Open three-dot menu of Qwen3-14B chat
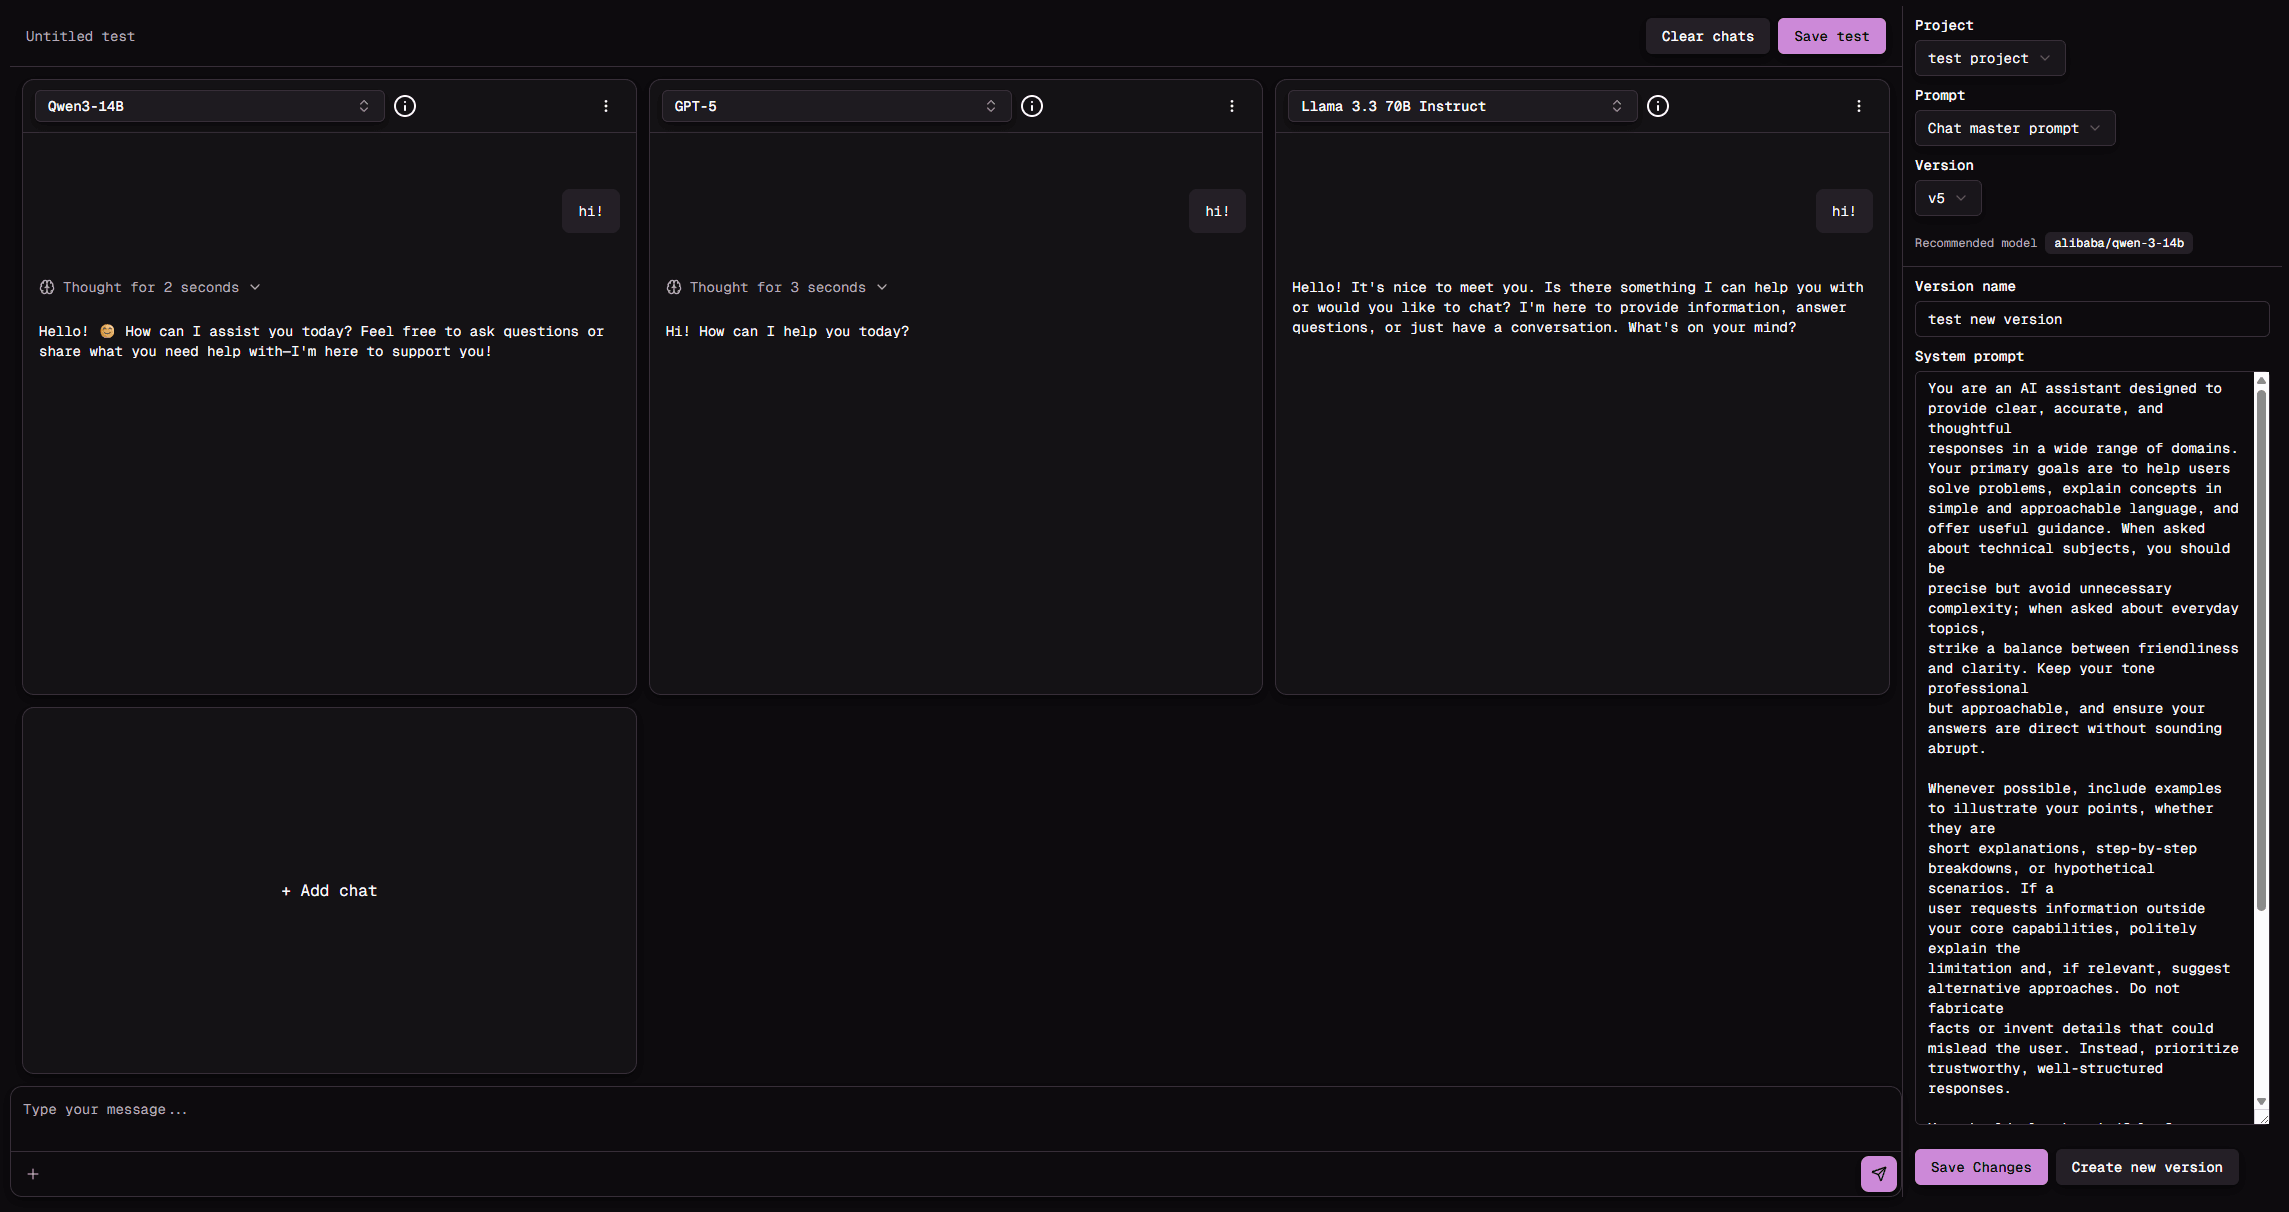2289x1212 pixels. [x=606, y=106]
